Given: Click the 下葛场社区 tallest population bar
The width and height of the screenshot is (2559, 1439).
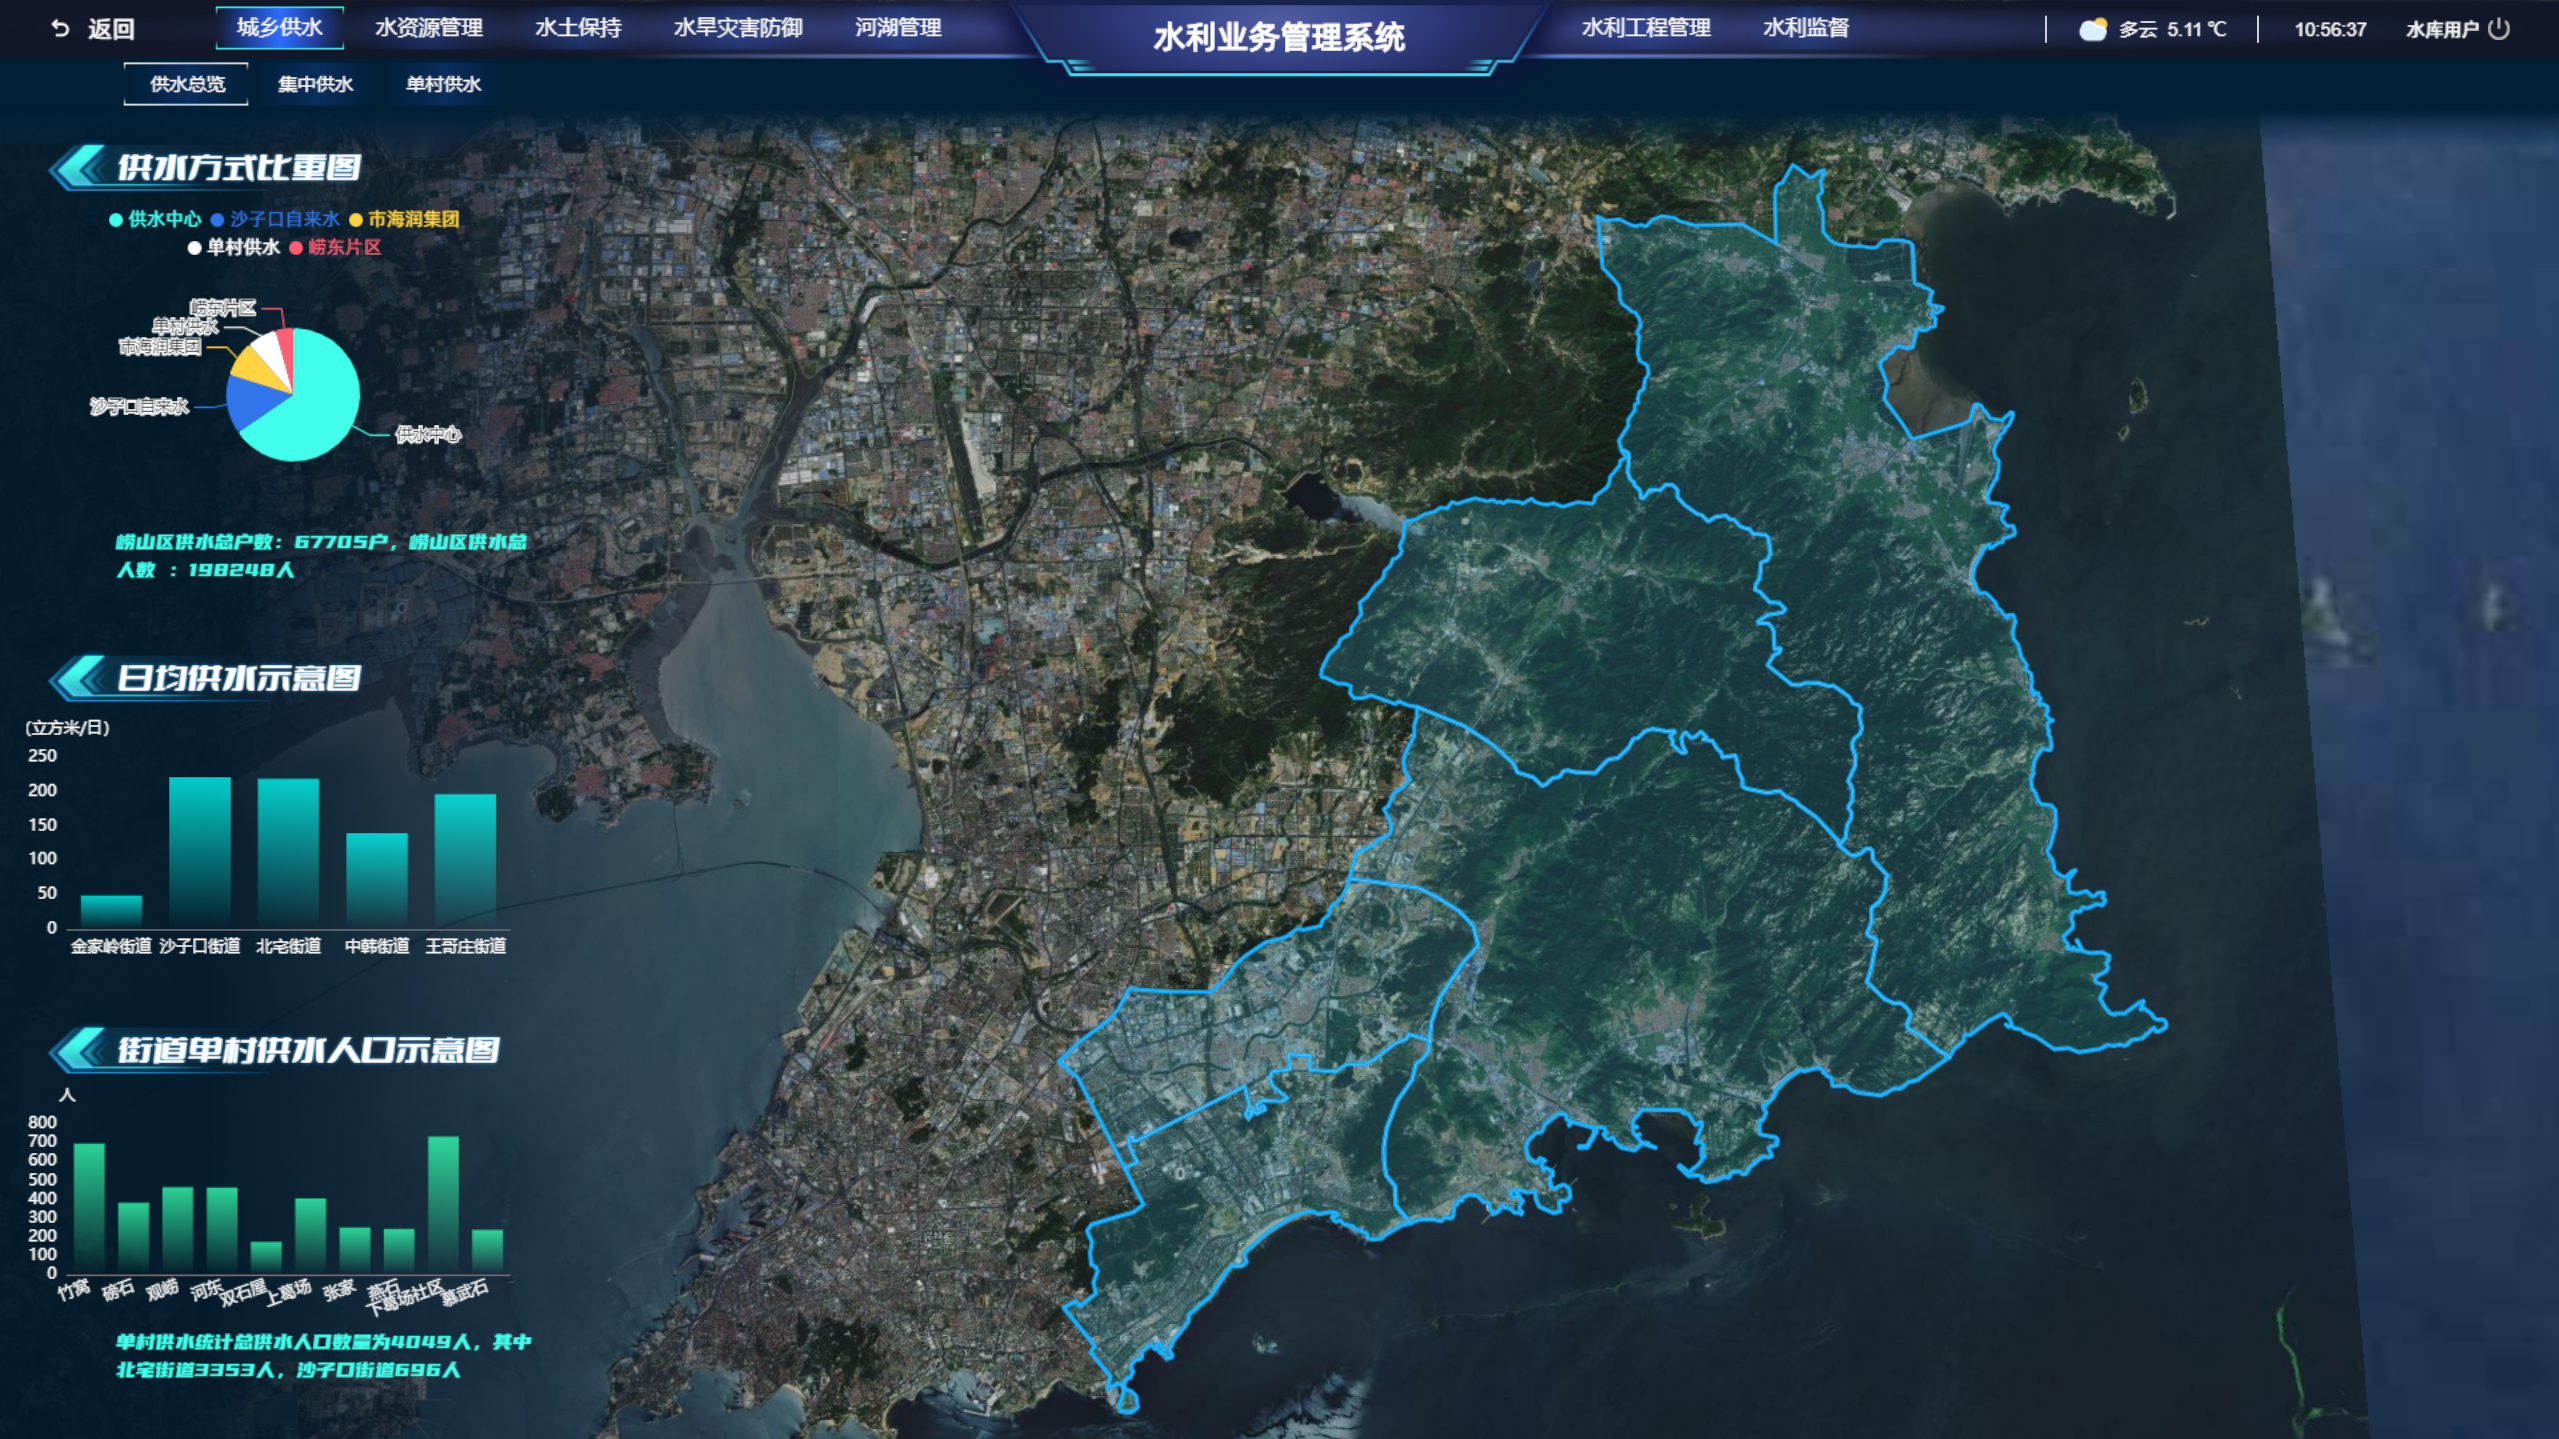Looking at the screenshot, I should click(x=443, y=1204).
